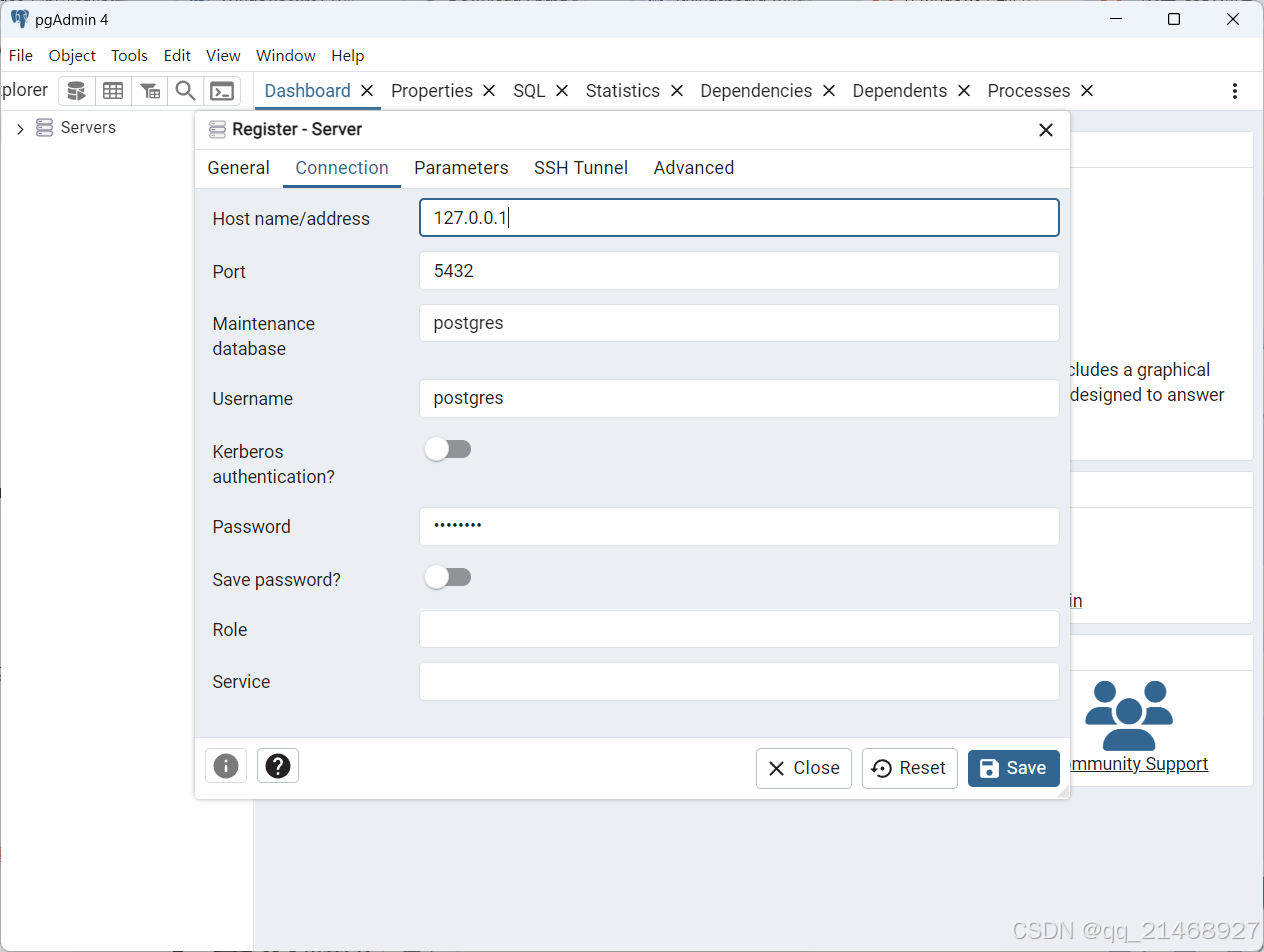Select the SQL tab
This screenshot has height=952, width=1264.
click(529, 91)
